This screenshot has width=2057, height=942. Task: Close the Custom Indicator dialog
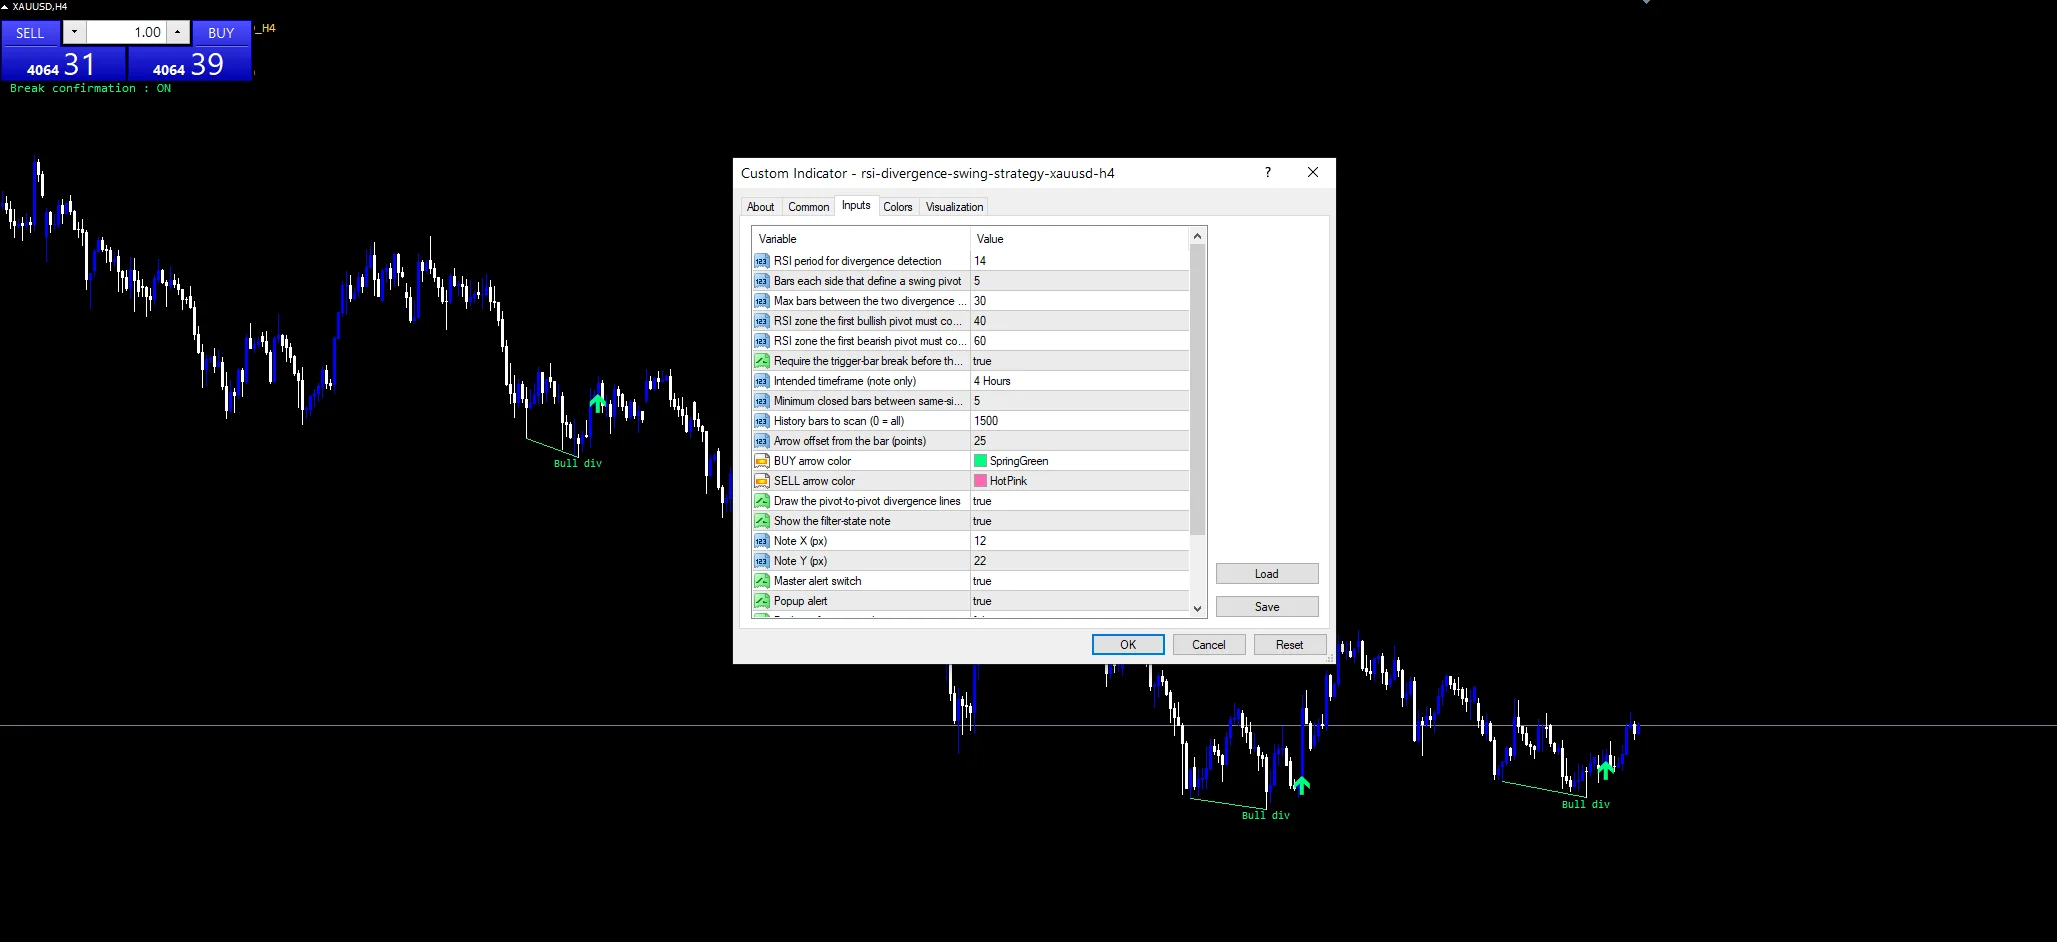point(1313,172)
